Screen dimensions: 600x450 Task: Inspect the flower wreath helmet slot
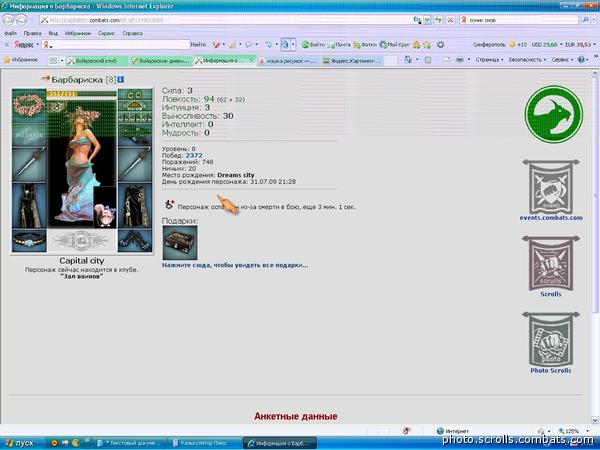click(x=29, y=106)
